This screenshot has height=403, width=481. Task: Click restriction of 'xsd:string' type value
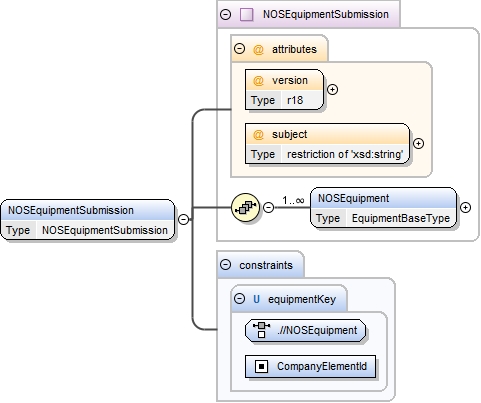click(x=345, y=154)
